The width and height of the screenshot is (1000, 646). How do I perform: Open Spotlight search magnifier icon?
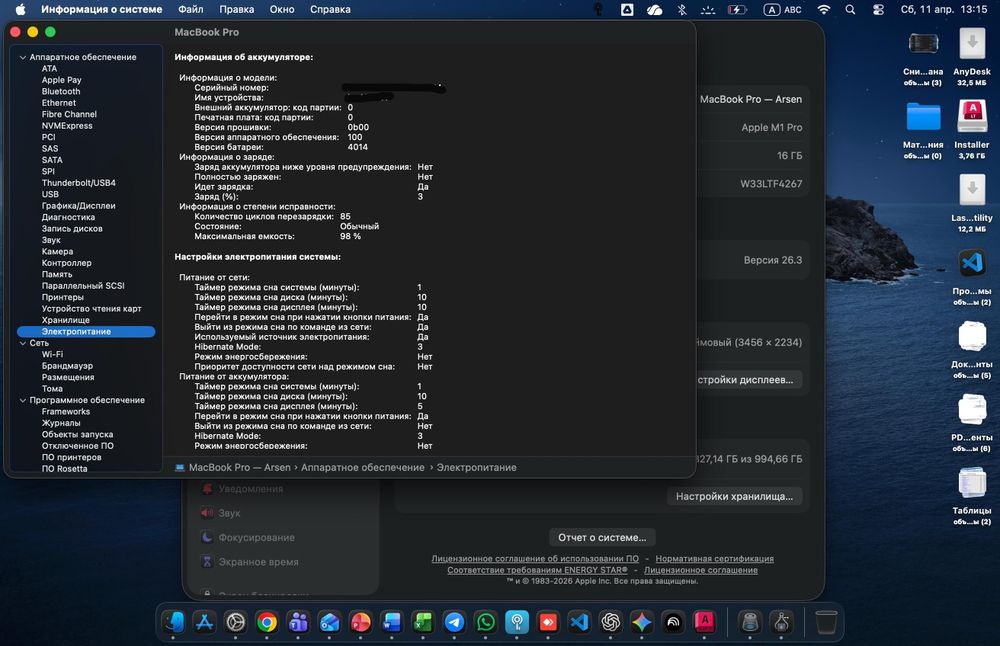tap(850, 10)
